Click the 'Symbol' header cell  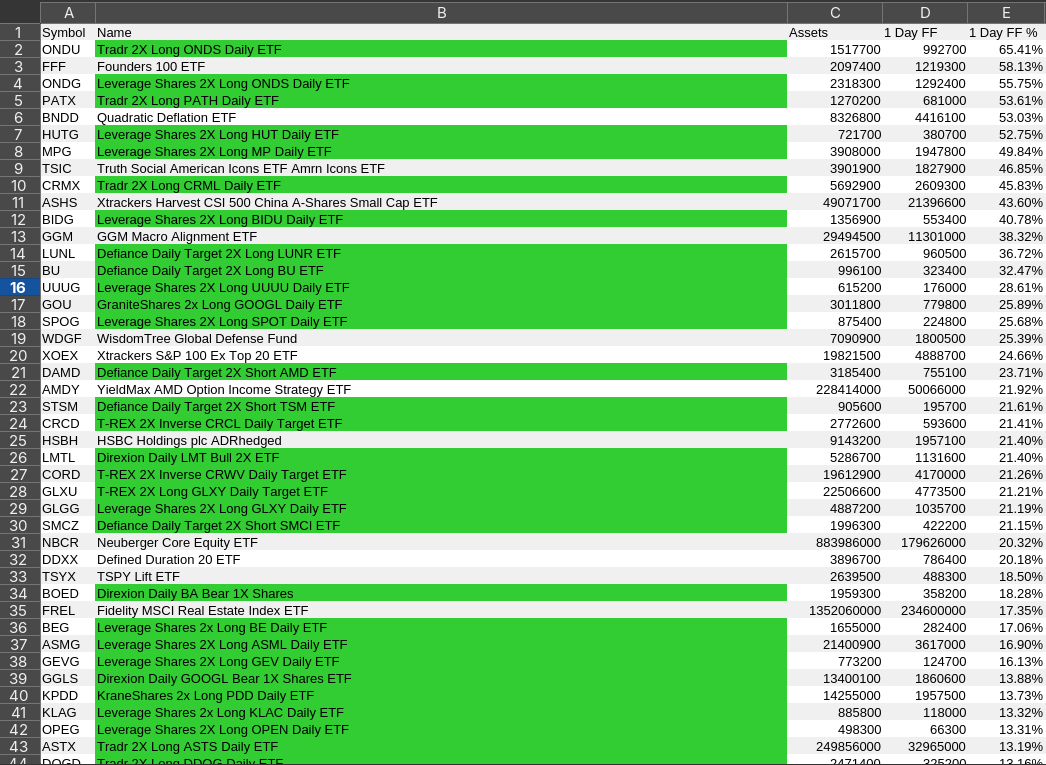68,33
